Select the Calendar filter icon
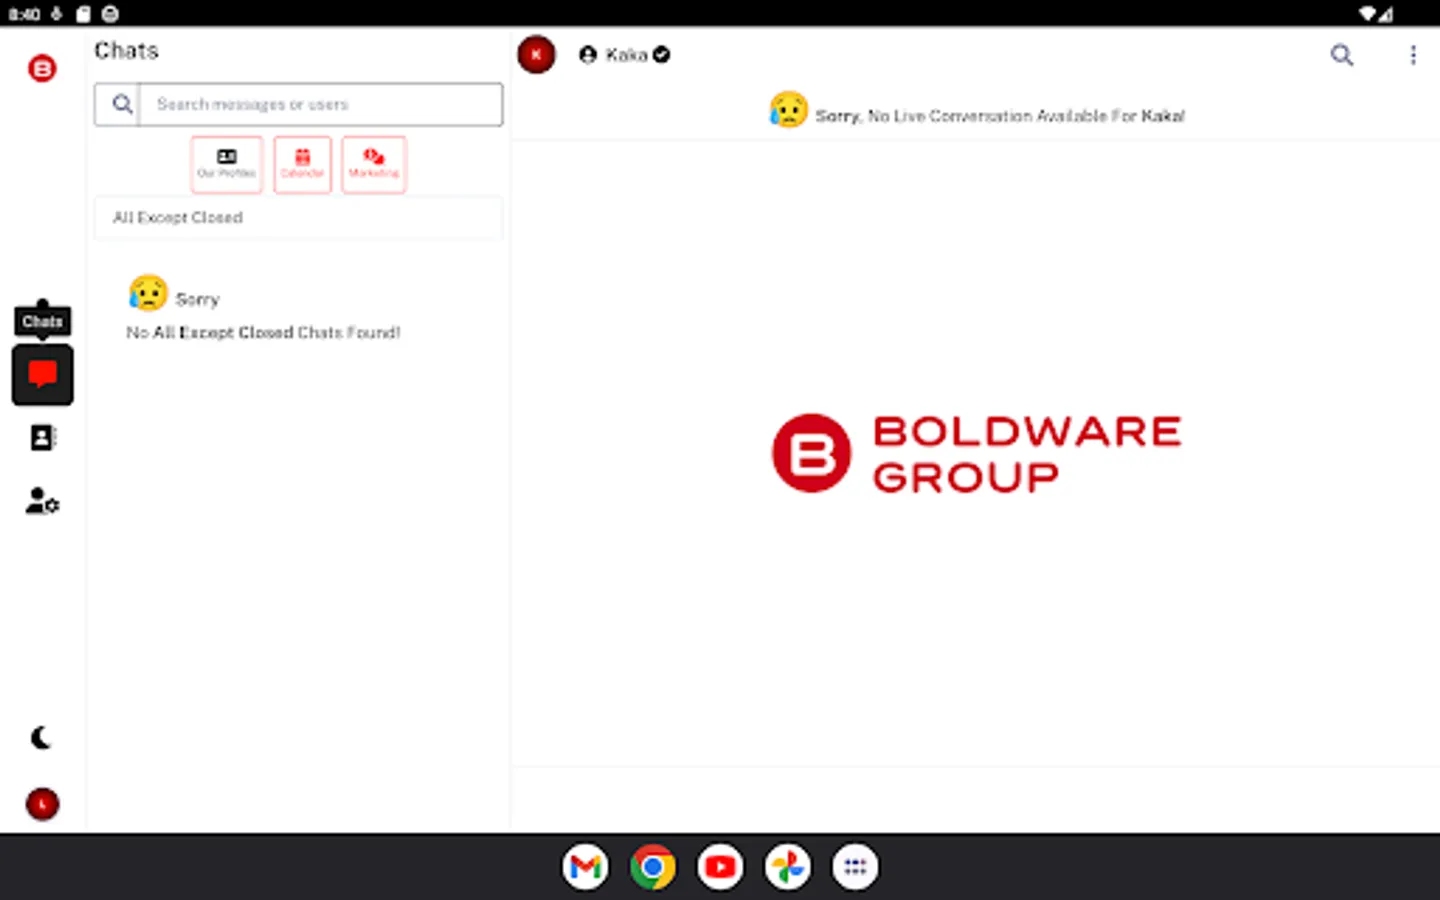Screen dimensions: 1440x900 [302, 164]
